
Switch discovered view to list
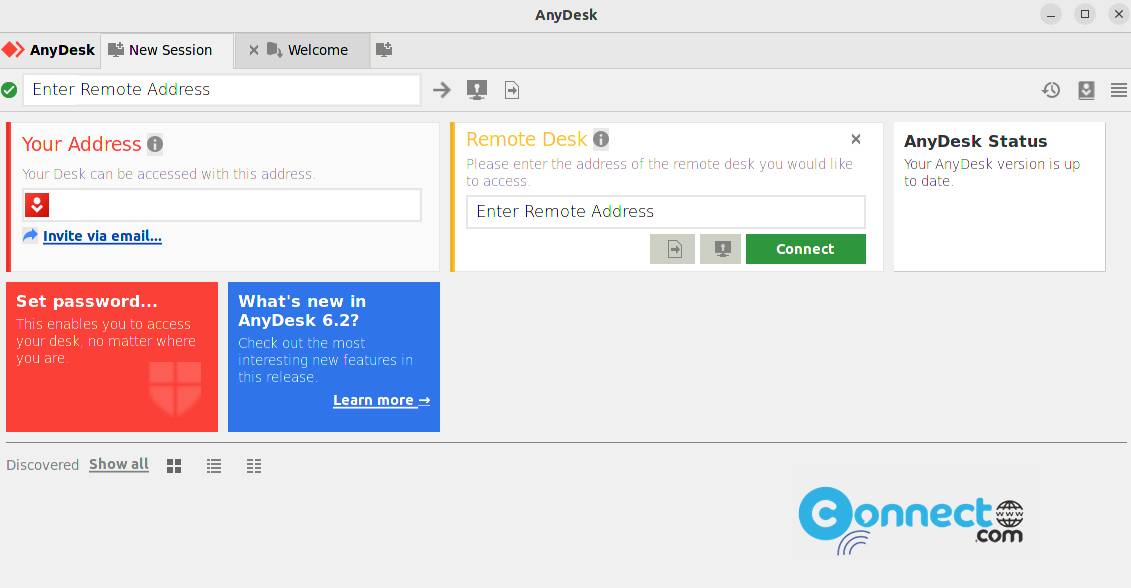click(x=214, y=466)
